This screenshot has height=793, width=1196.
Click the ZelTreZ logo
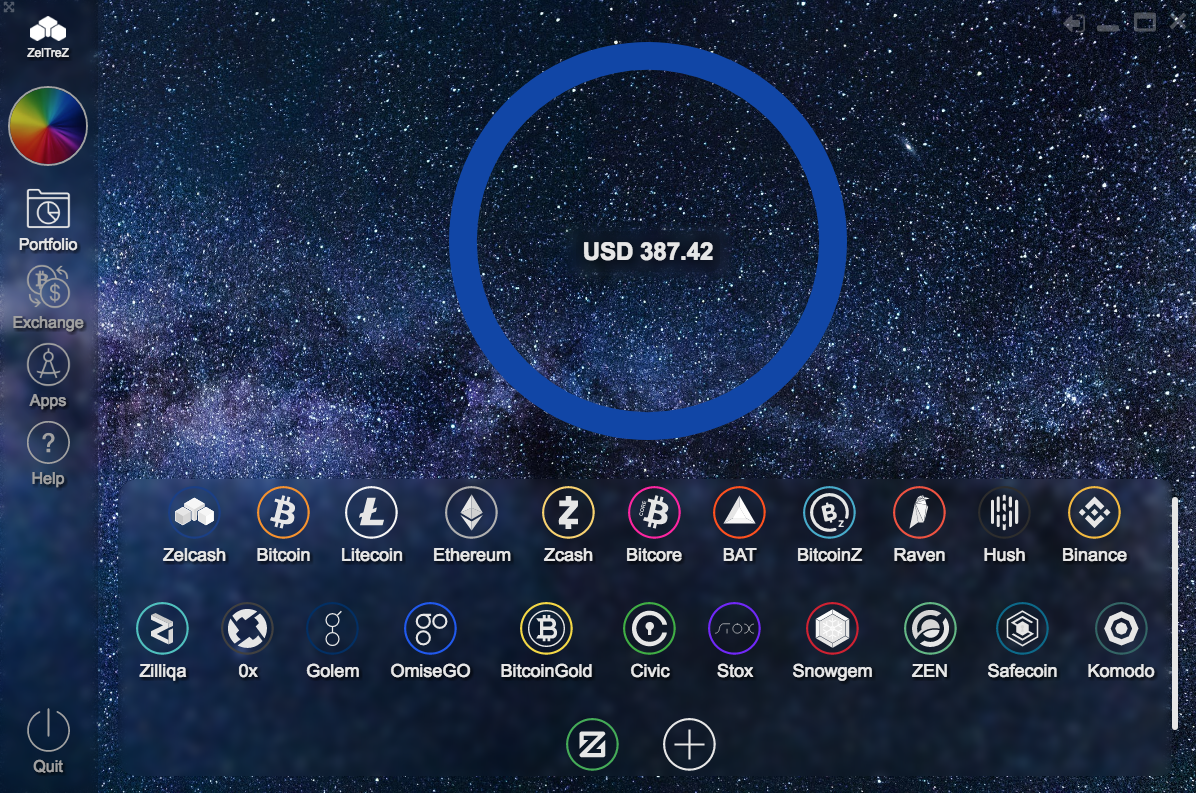pyautogui.click(x=48, y=37)
